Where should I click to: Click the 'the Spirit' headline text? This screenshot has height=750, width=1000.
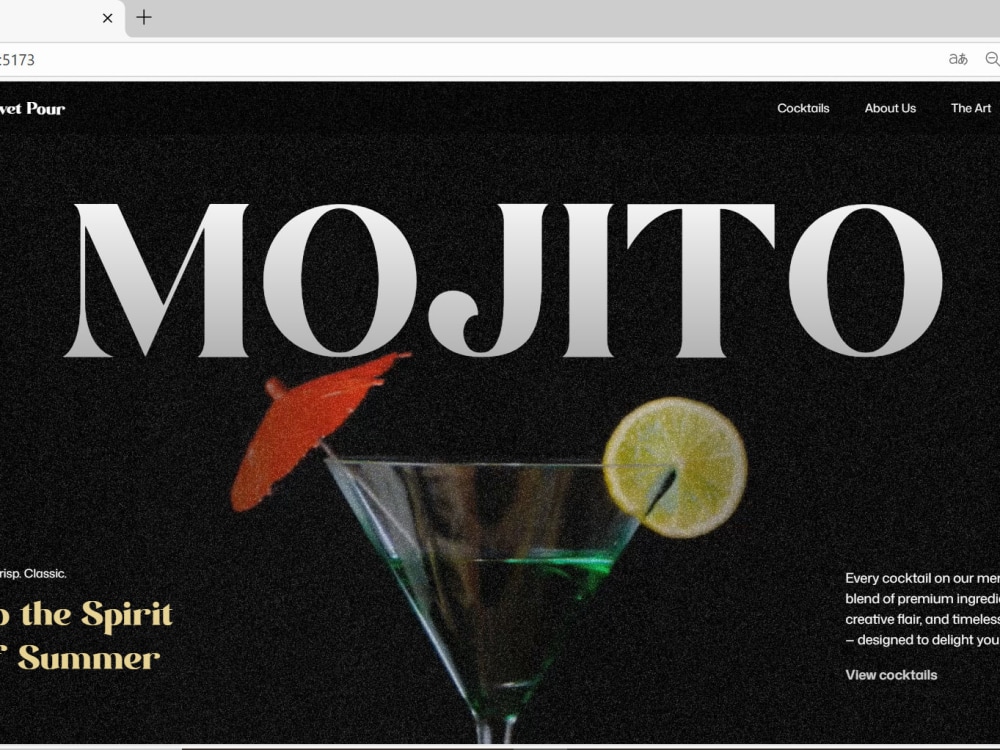[x=96, y=615]
